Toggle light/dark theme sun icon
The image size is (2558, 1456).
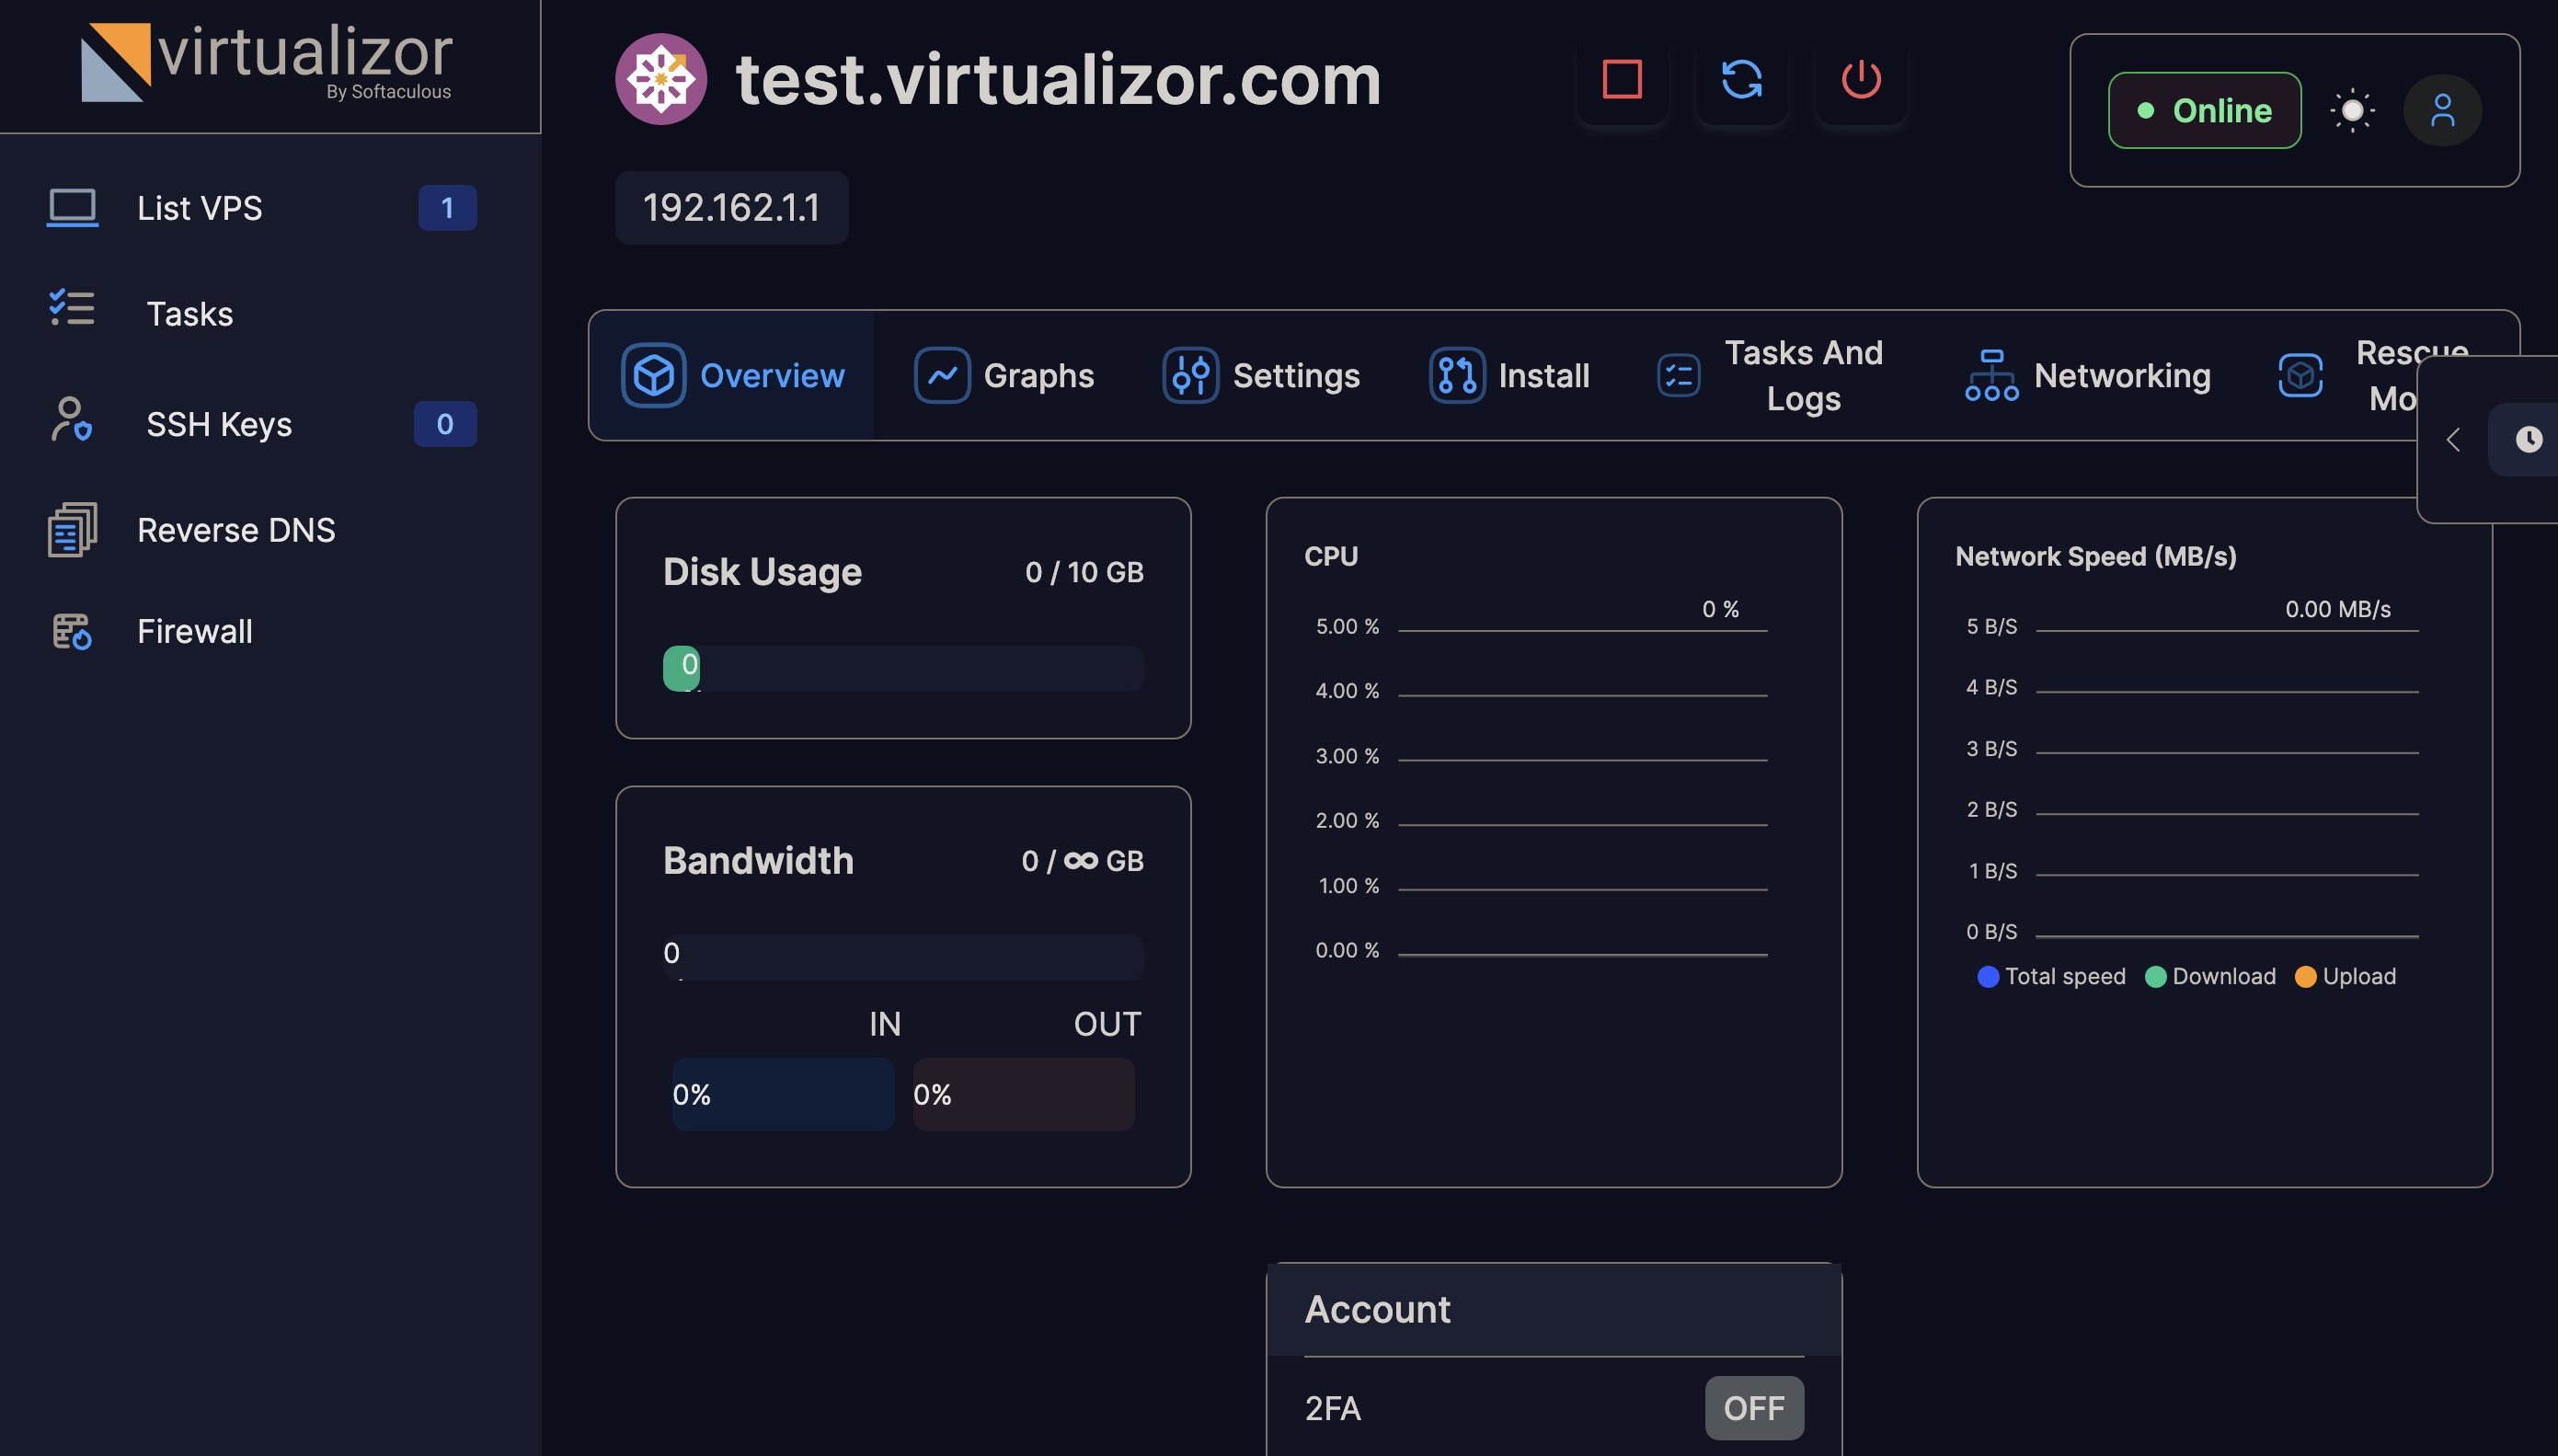(2352, 110)
